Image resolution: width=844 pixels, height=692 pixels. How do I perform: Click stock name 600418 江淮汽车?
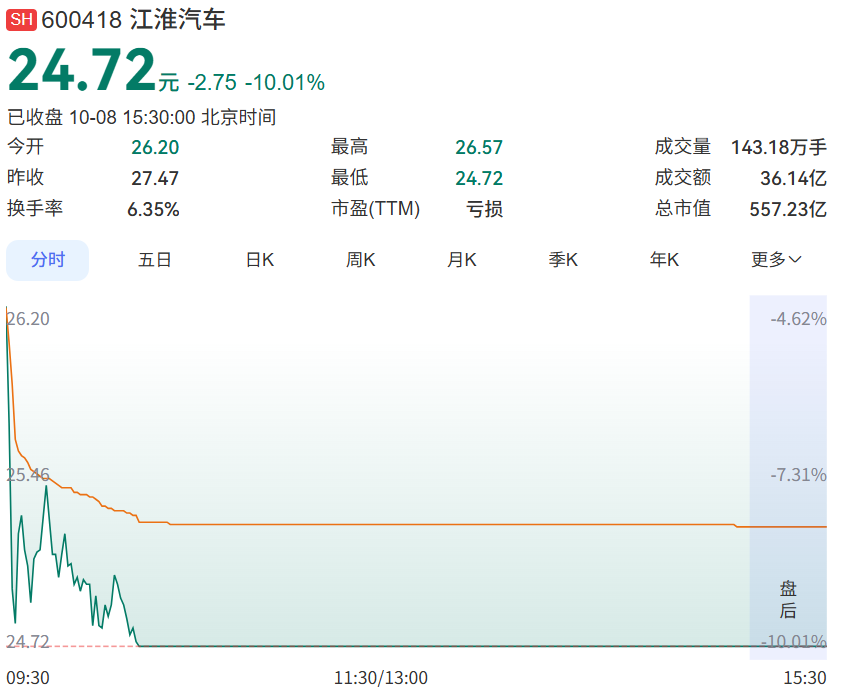(133, 20)
